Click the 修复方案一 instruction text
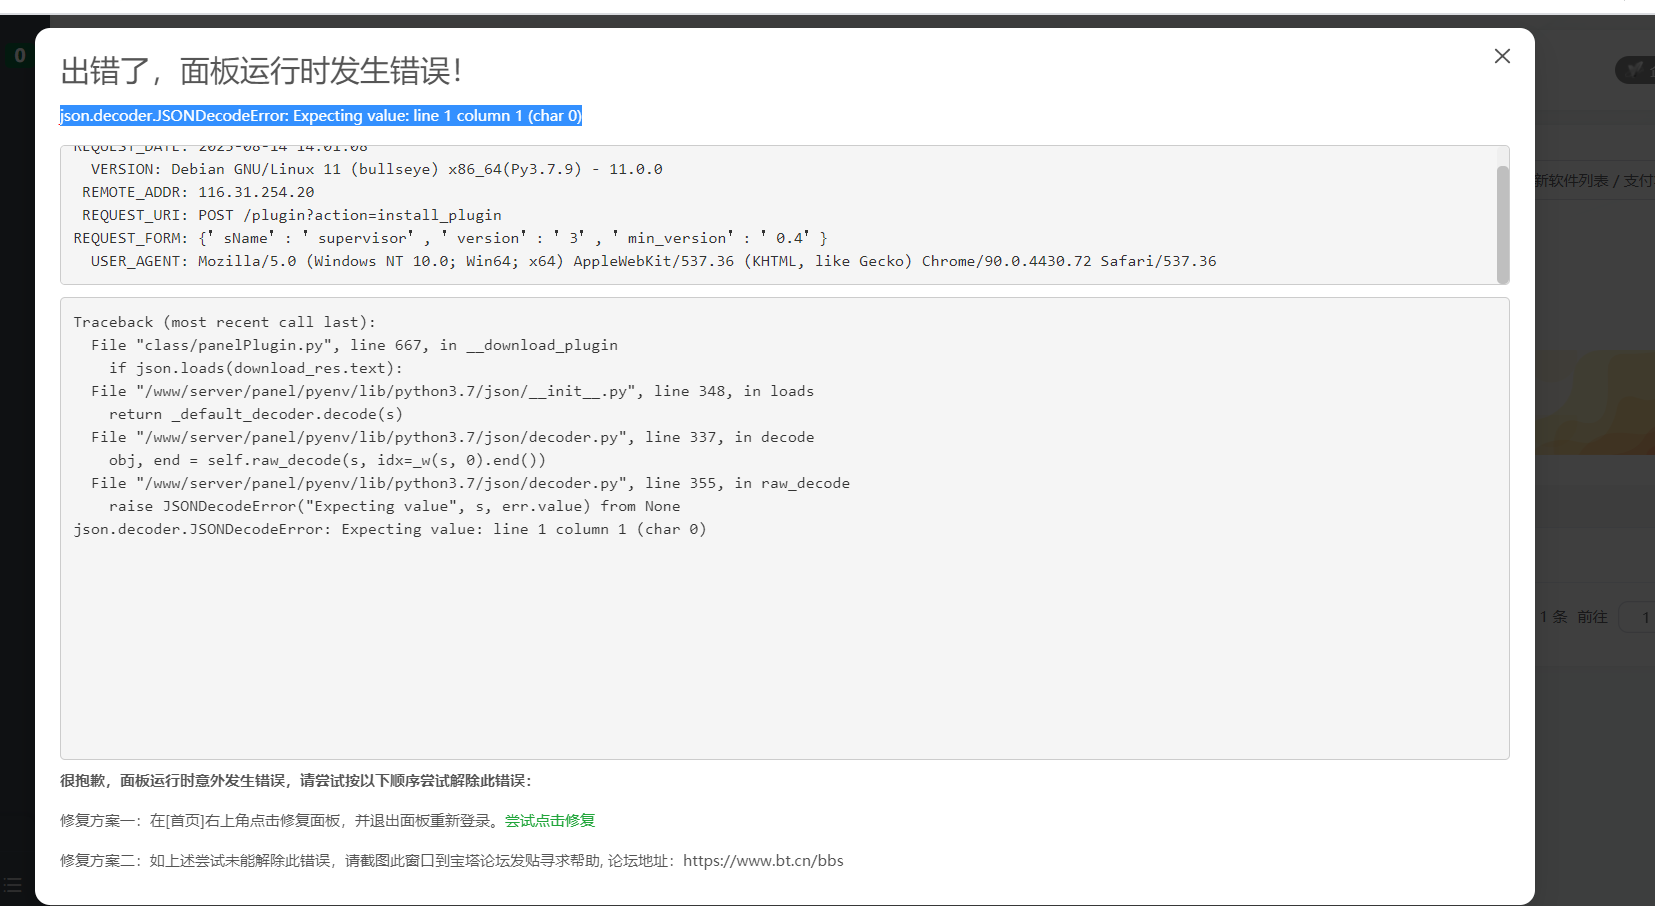Image resolution: width=1655 pixels, height=906 pixels. tap(278, 820)
